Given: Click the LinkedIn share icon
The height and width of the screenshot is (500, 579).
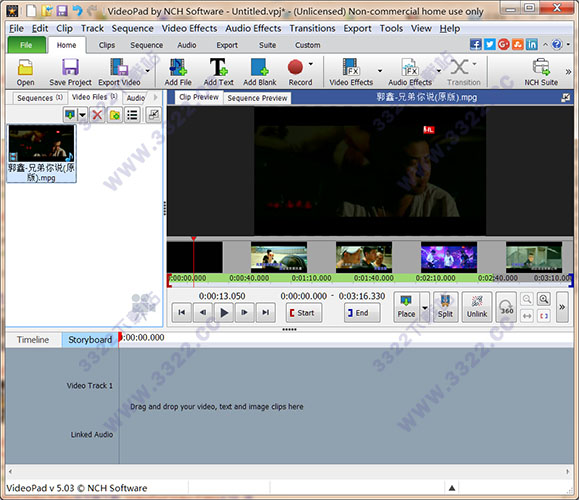Looking at the screenshot, I should pos(532,45).
